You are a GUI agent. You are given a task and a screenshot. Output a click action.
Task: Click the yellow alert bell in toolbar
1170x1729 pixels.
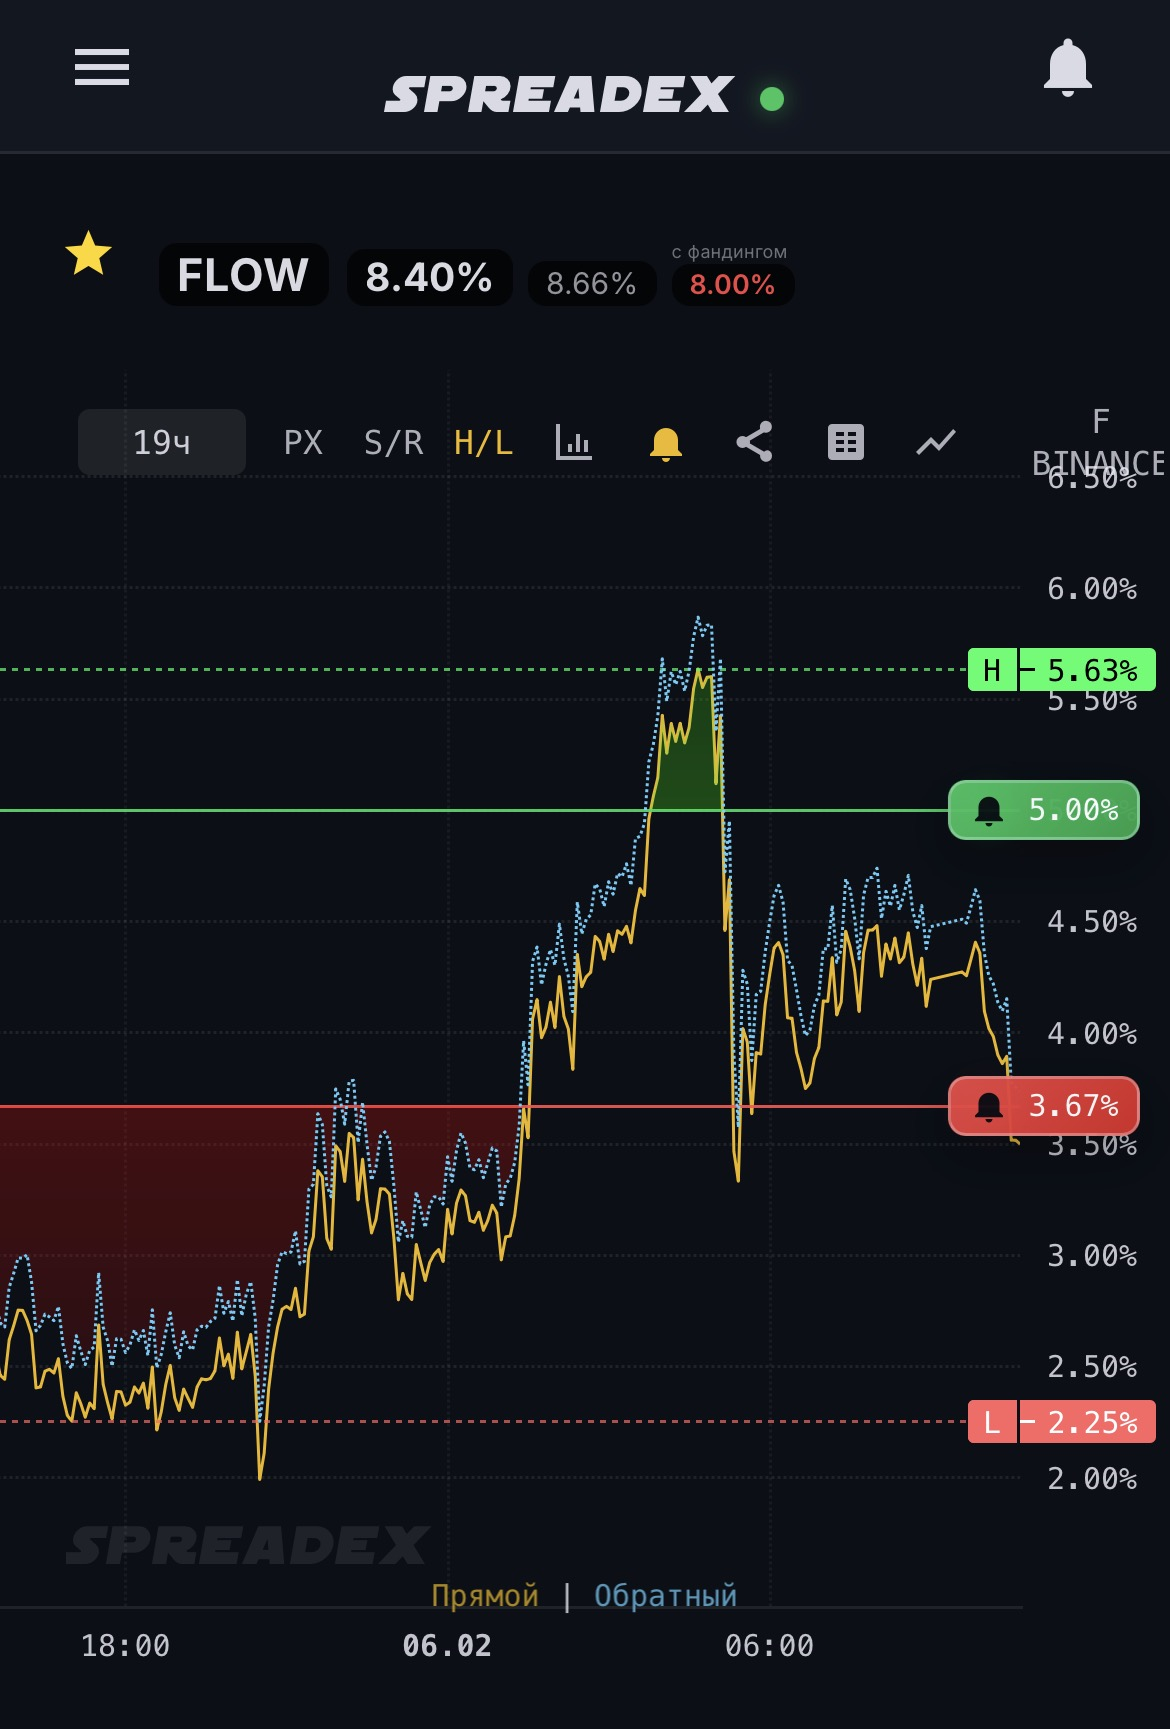pyautogui.click(x=665, y=443)
